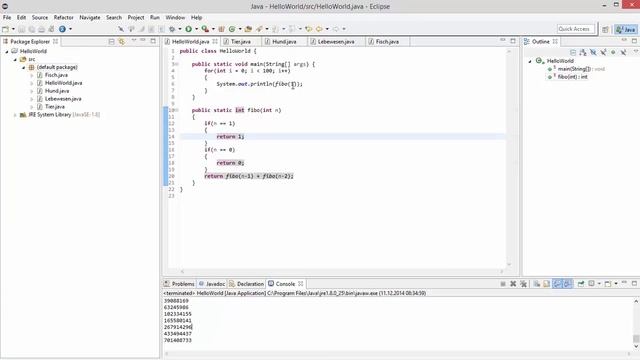The image size is (640, 360).
Task: Open the Open Console dropdown arrow
Action: pos(616,284)
